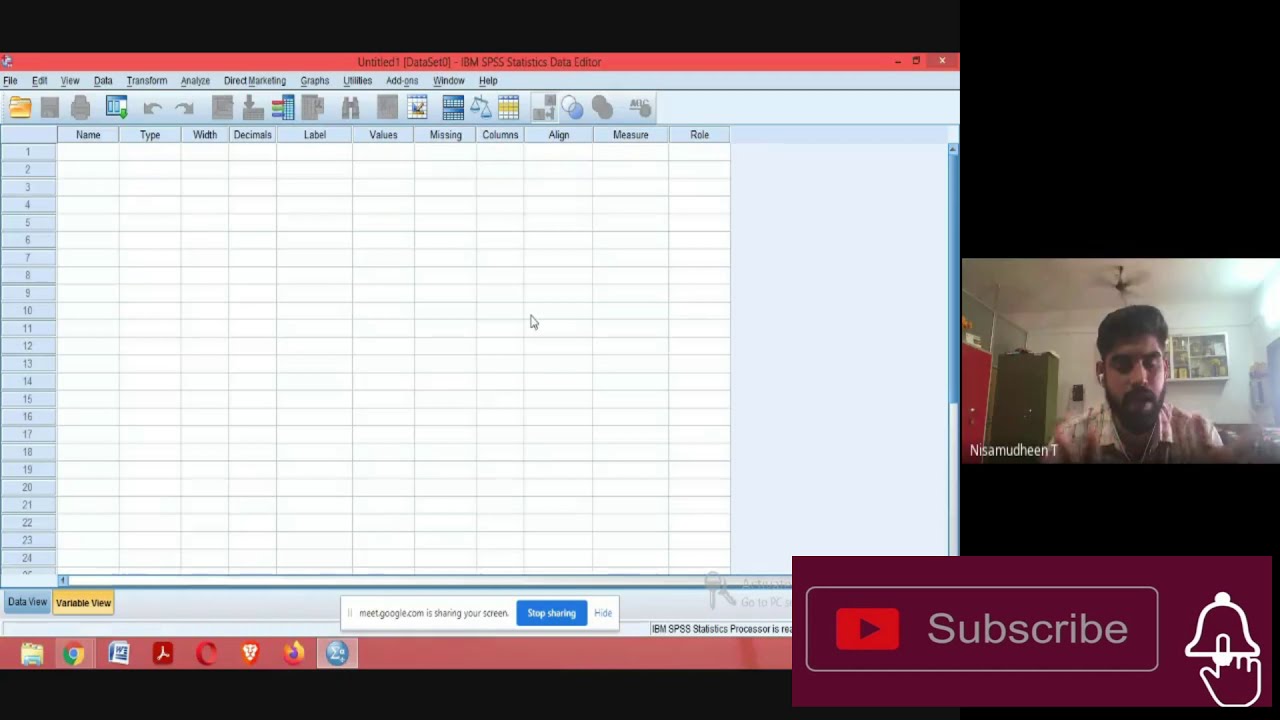Switch to the Data View tab
The width and height of the screenshot is (1280, 720).
coord(27,602)
